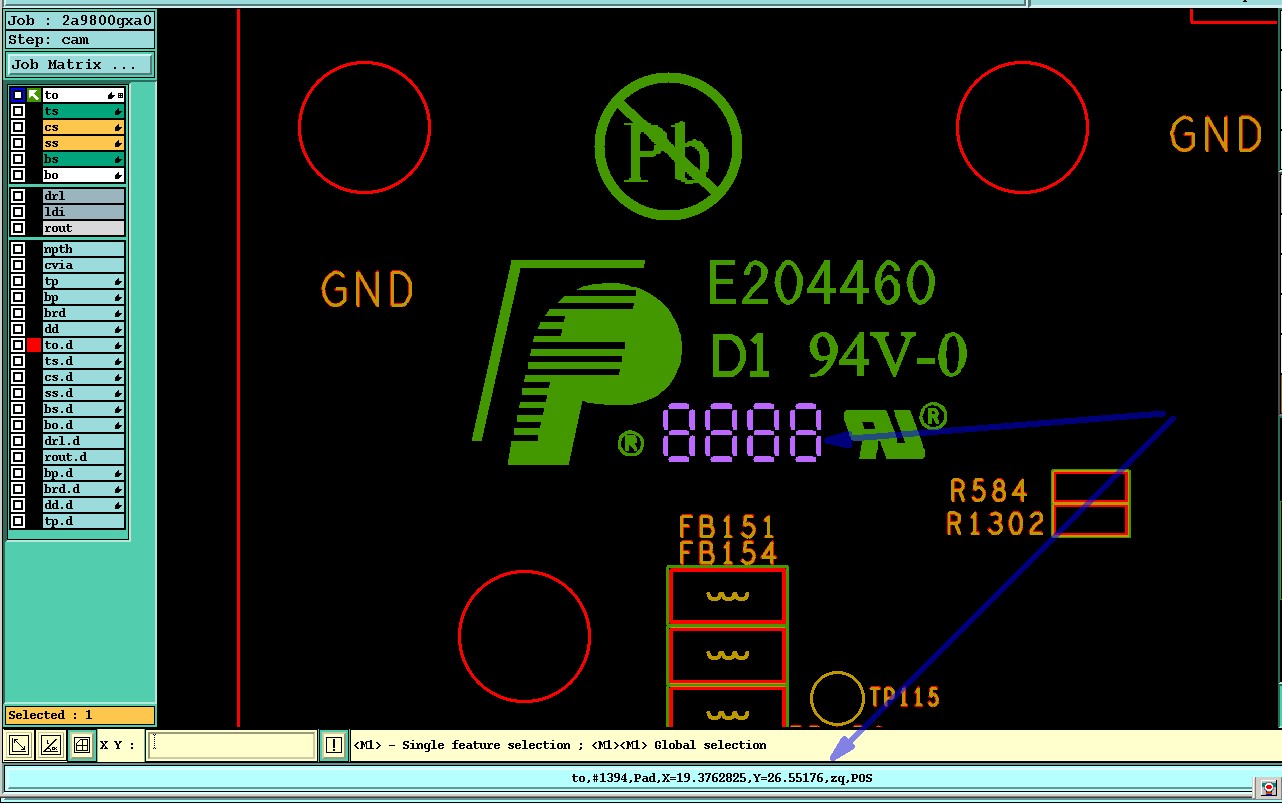Click the exclamation mark execute button
Image resolution: width=1282 pixels, height=804 pixels.
click(x=334, y=745)
